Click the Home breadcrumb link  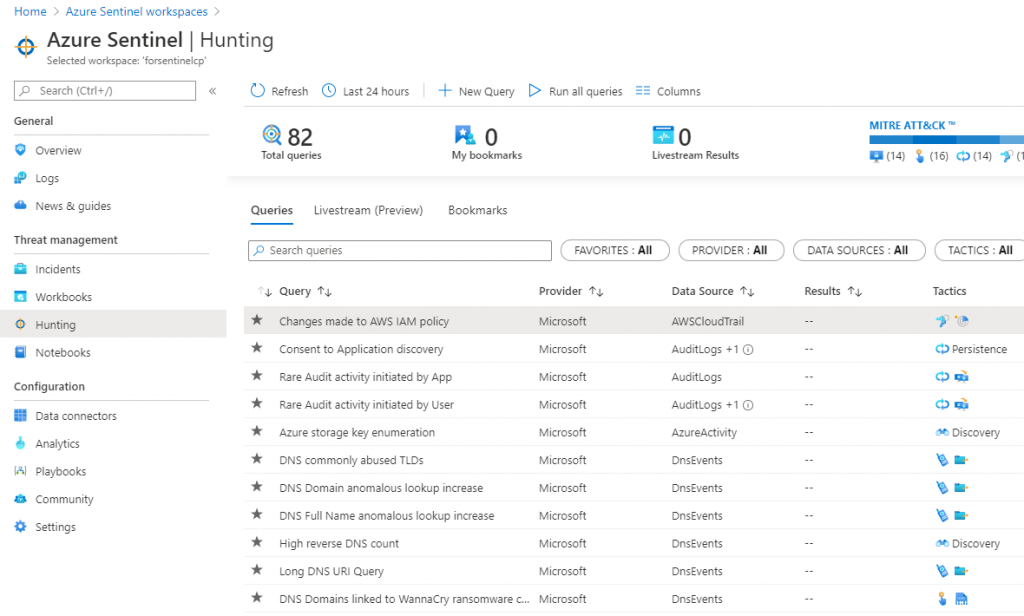(30, 12)
